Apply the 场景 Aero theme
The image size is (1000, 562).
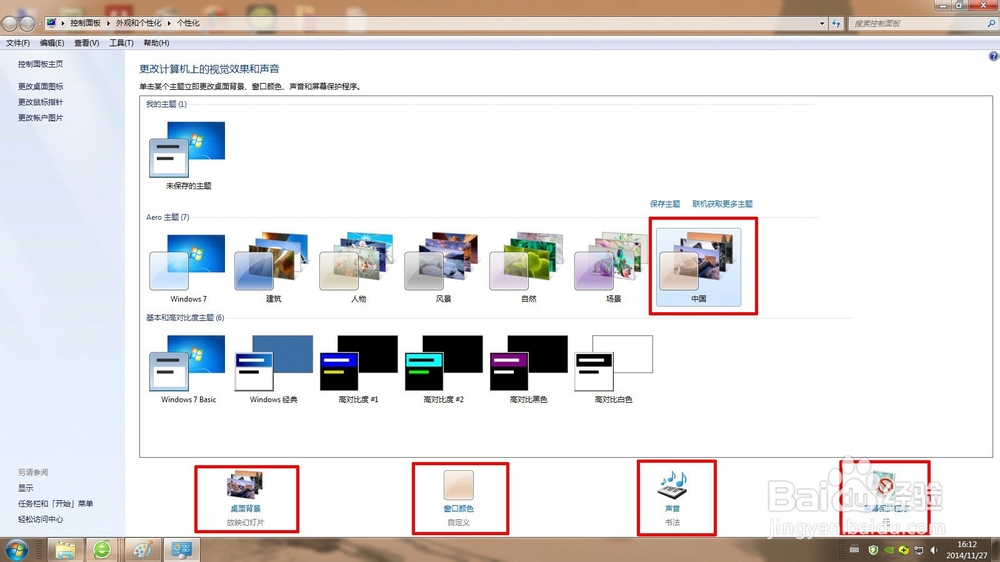click(x=613, y=269)
